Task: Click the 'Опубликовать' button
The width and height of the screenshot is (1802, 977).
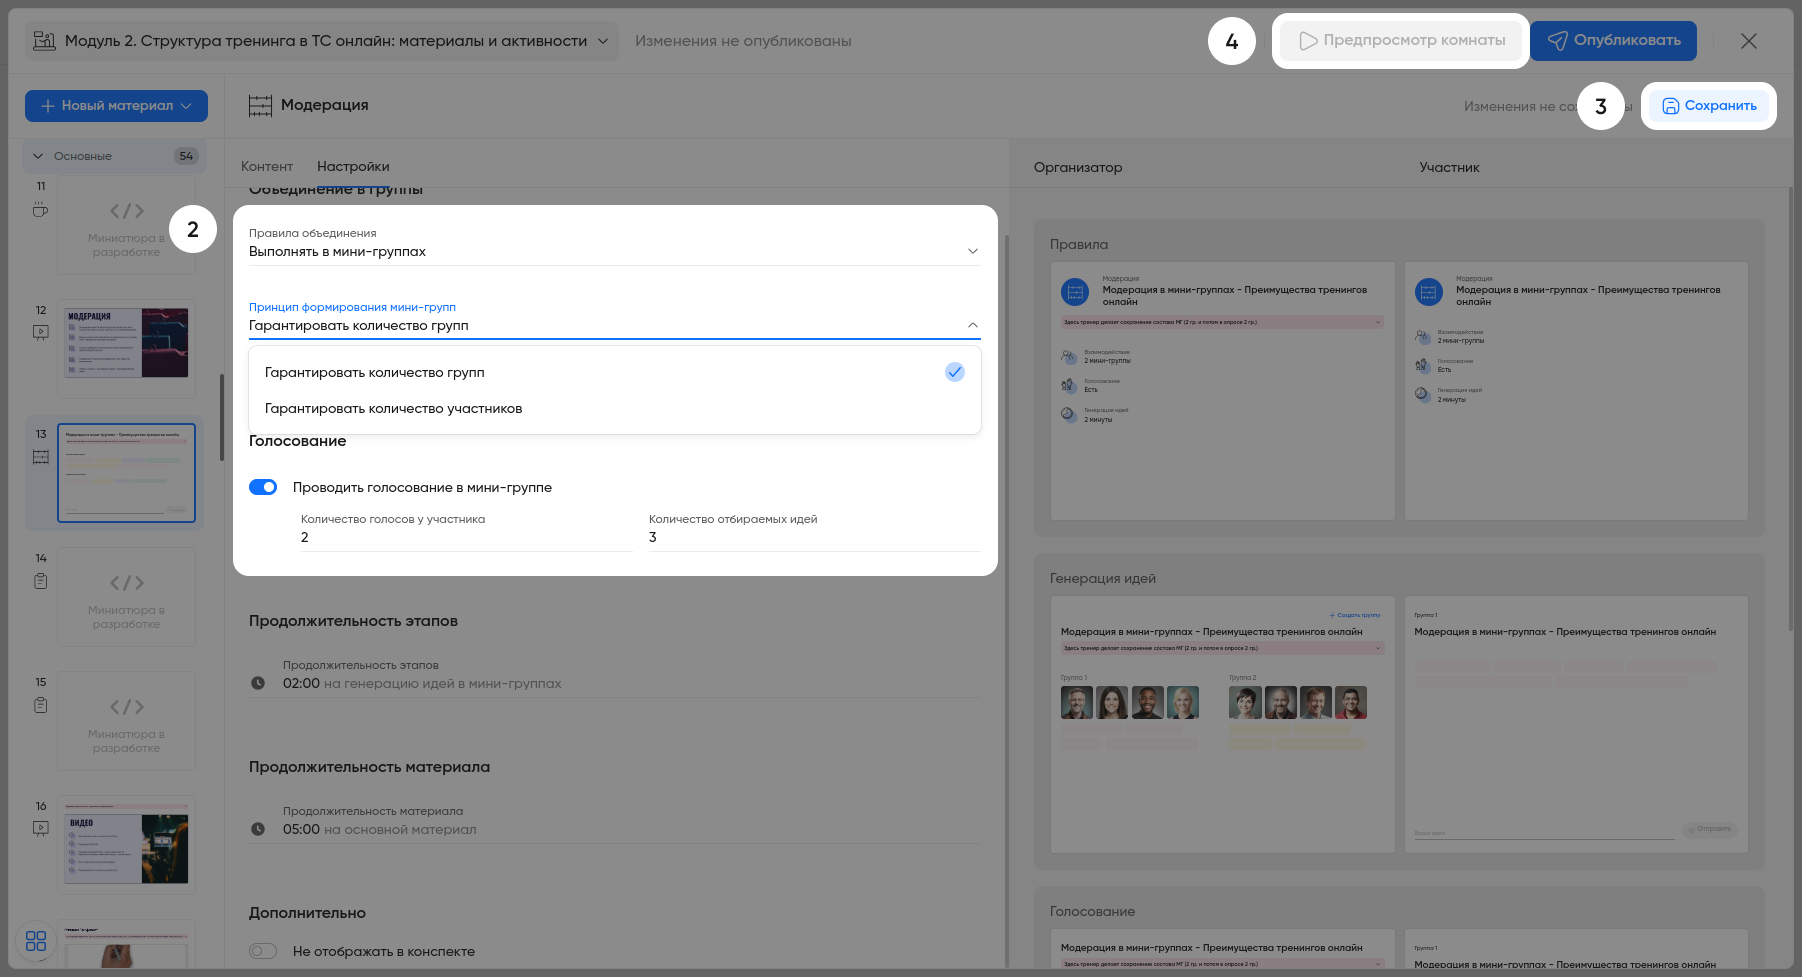Action: click(x=1613, y=41)
